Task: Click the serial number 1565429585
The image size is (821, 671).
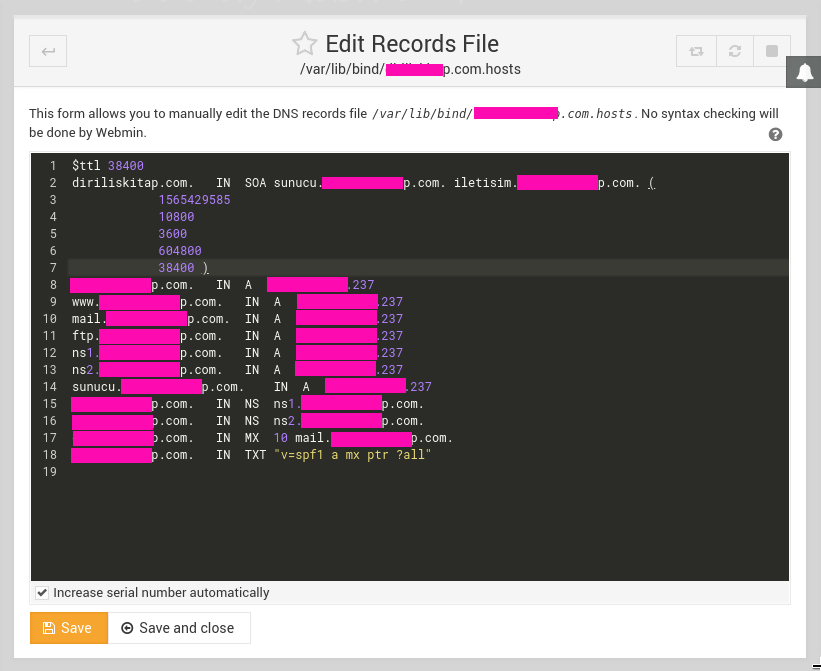Action: [x=194, y=201]
